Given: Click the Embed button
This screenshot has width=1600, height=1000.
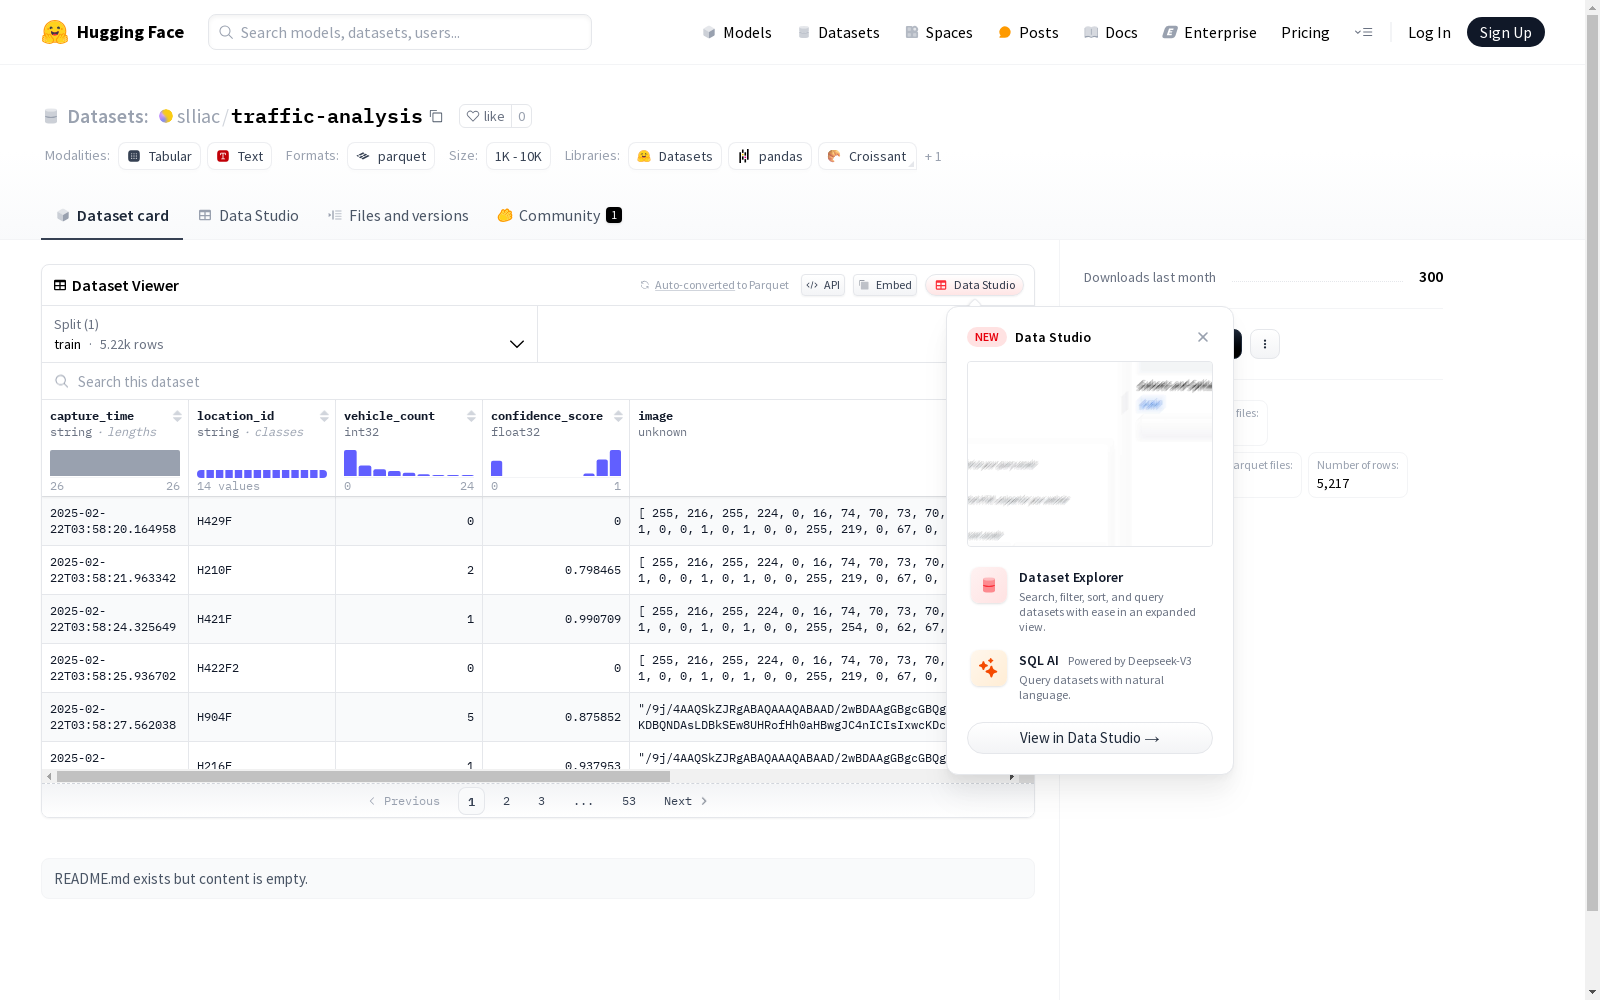Looking at the screenshot, I should coord(885,285).
